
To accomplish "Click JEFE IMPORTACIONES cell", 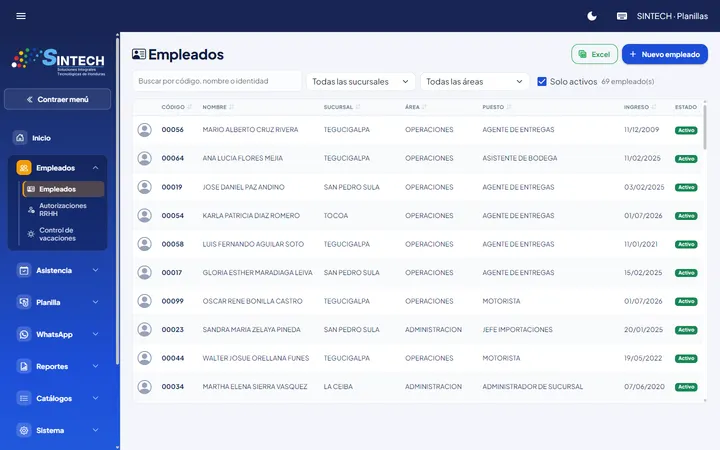I will [517, 330].
